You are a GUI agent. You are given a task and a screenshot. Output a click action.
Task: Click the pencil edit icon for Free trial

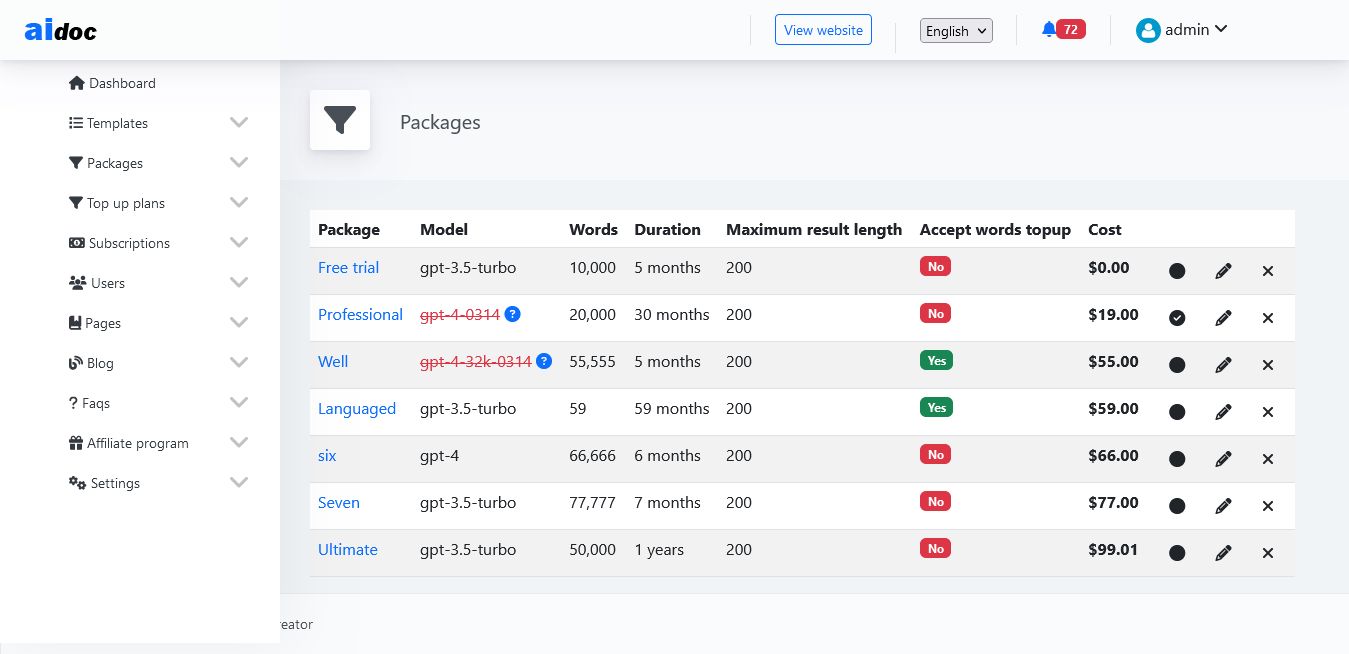pyautogui.click(x=1223, y=271)
